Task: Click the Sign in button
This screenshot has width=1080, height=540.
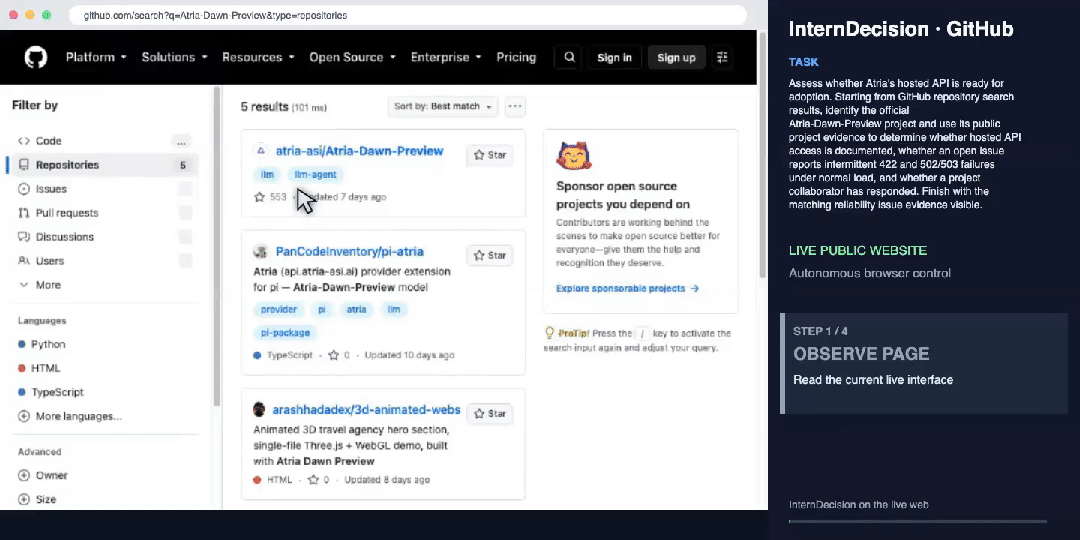Action: point(614,57)
